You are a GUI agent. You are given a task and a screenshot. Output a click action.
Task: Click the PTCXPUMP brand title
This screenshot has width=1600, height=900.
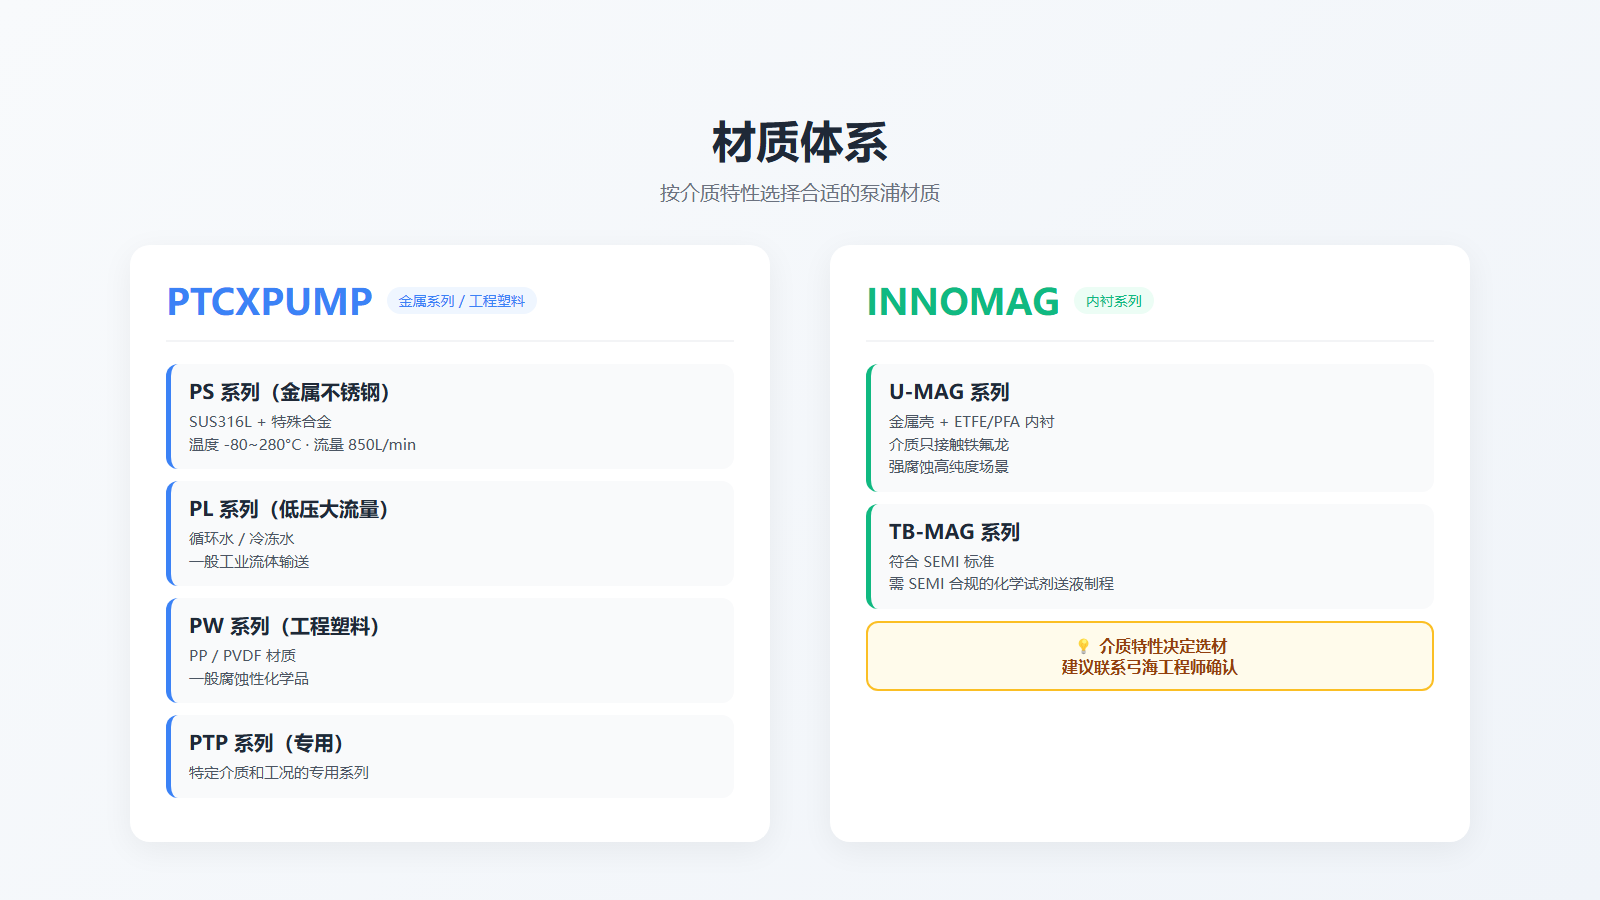[x=269, y=301]
